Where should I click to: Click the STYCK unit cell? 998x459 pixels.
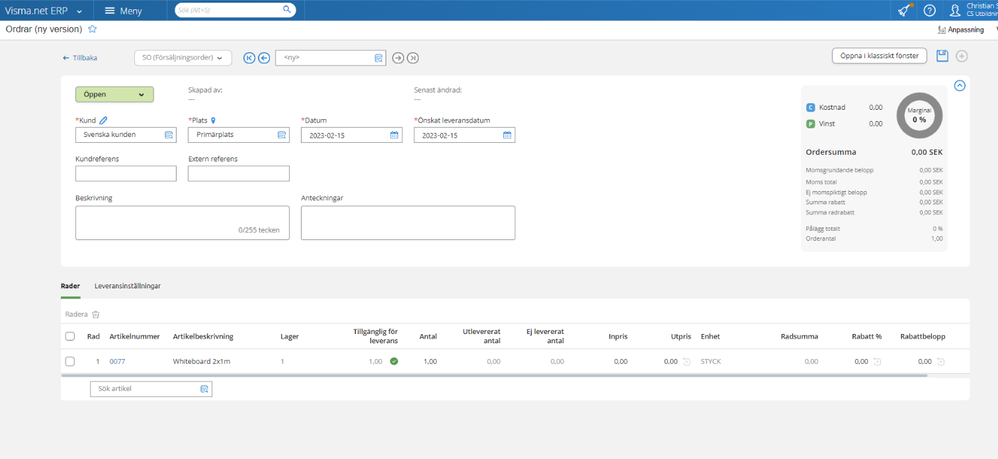(x=711, y=362)
